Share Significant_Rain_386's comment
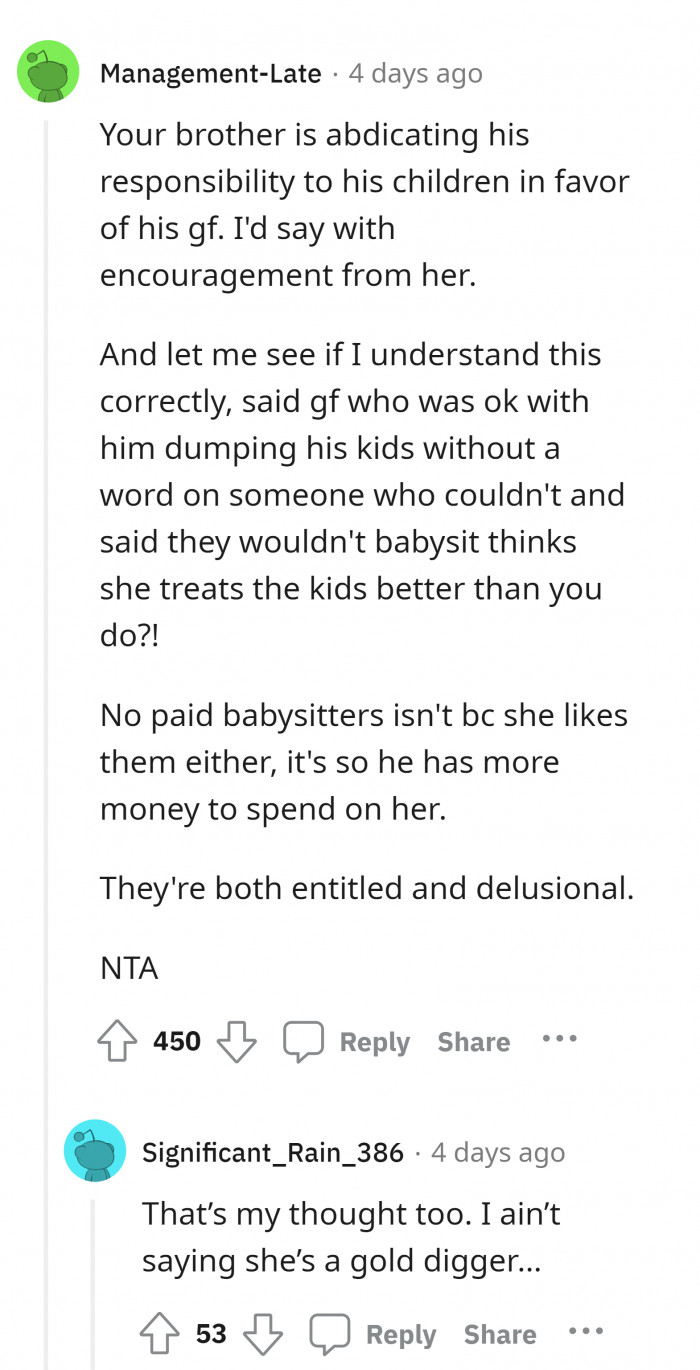The height and width of the screenshot is (1370, 700). point(500,1334)
